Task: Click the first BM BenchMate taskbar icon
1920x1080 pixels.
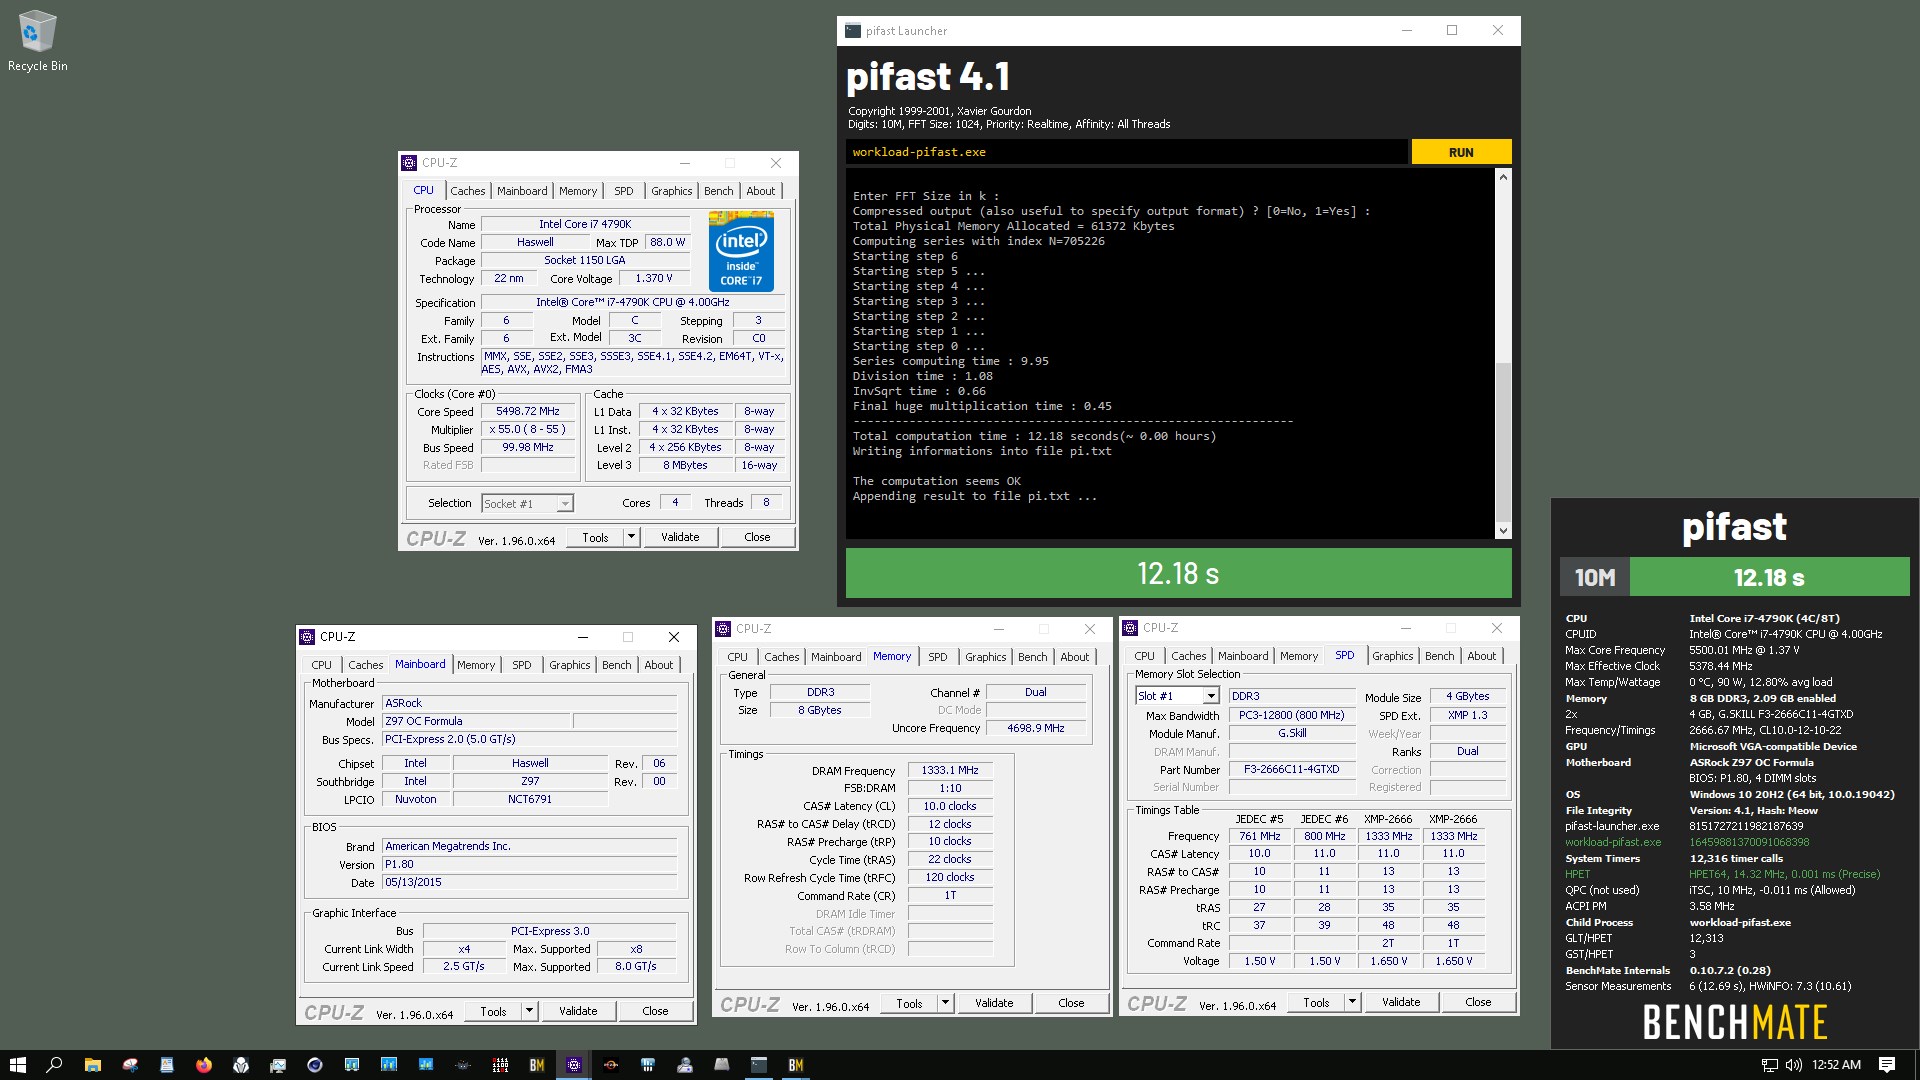Action: 537,1065
